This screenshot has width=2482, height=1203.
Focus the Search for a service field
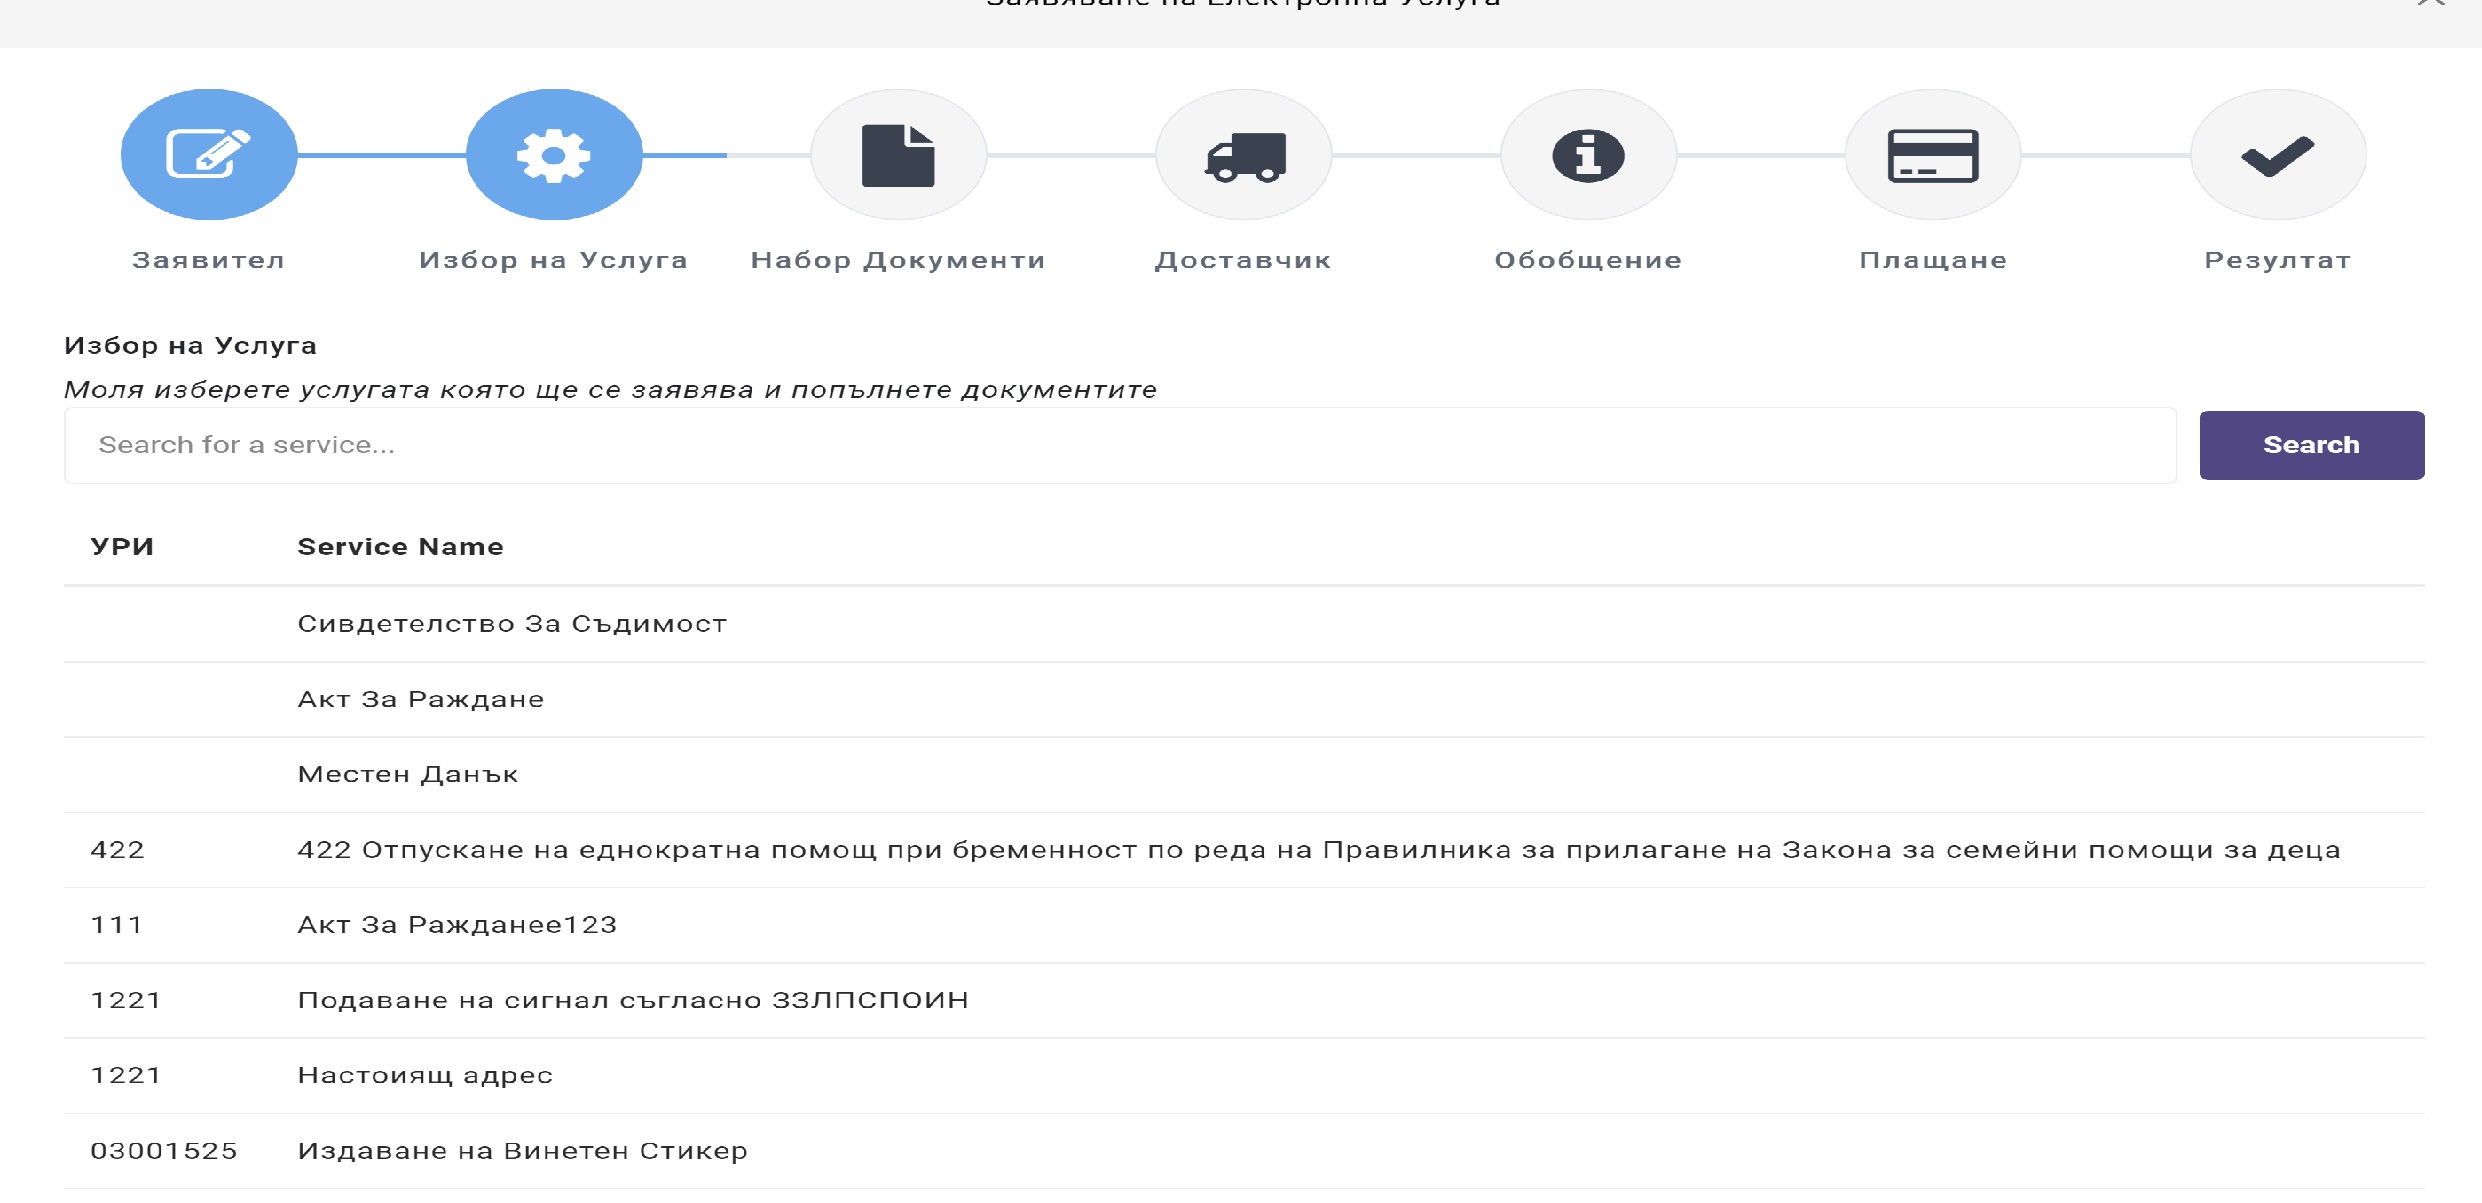(1120, 445)
